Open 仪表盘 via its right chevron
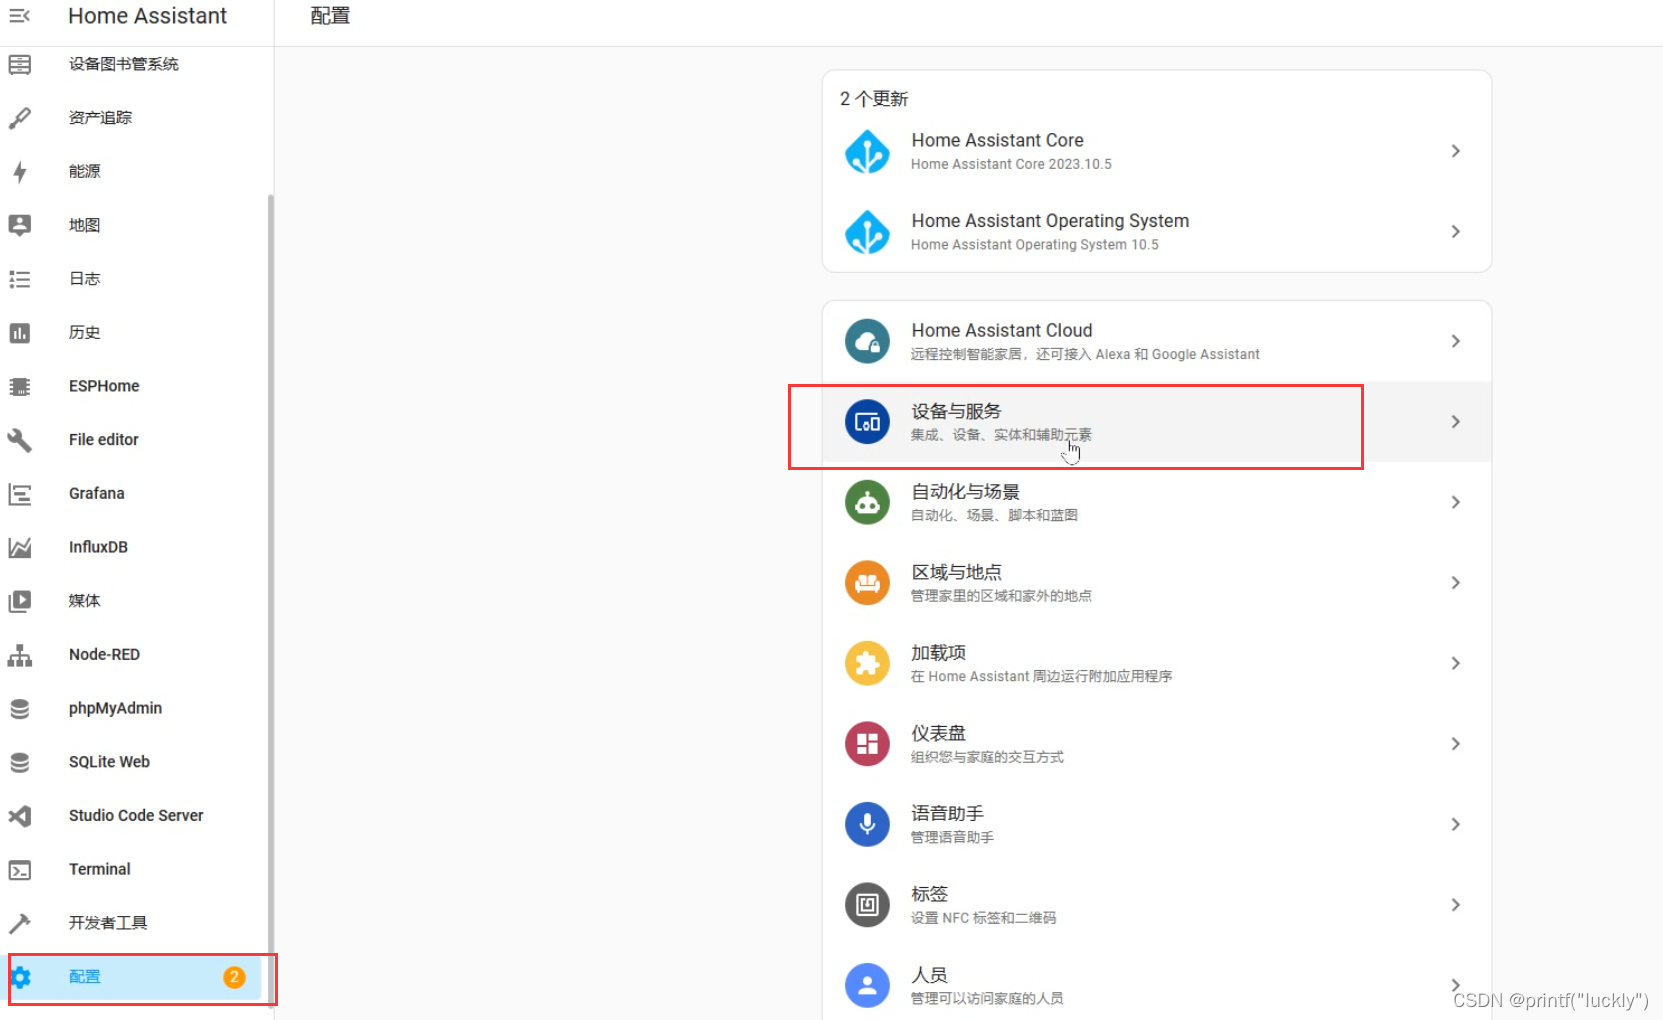This screenshot has width=1663, height=1020. pos(1456,744)
